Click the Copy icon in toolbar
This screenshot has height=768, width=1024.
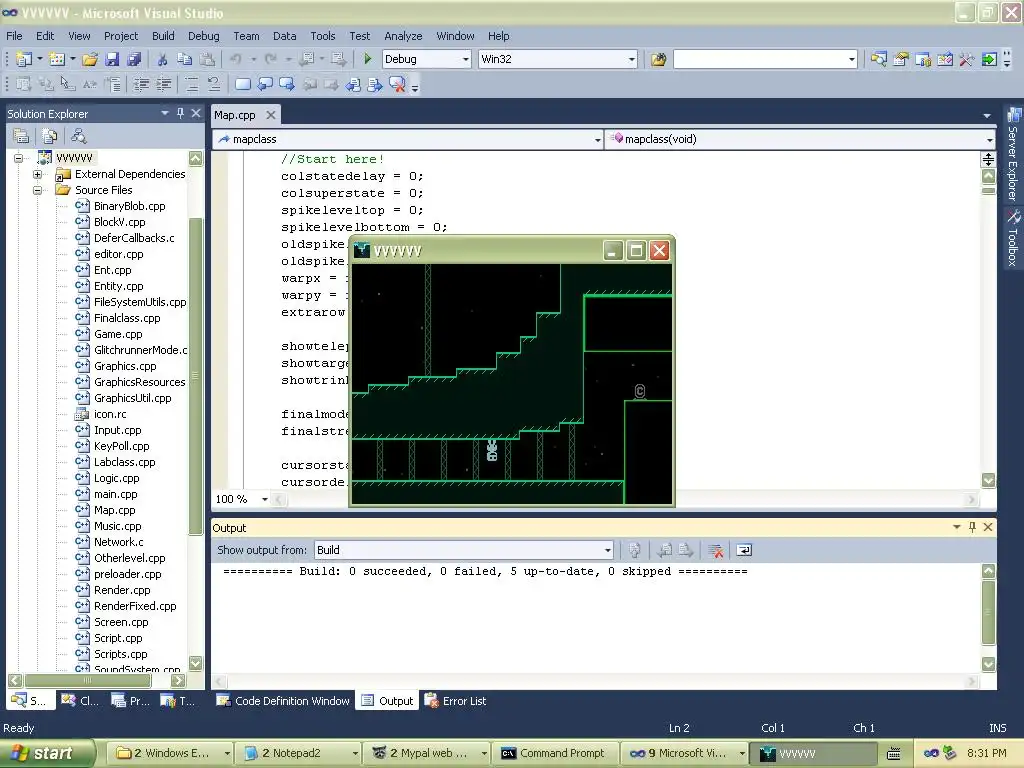coord(185,59)
